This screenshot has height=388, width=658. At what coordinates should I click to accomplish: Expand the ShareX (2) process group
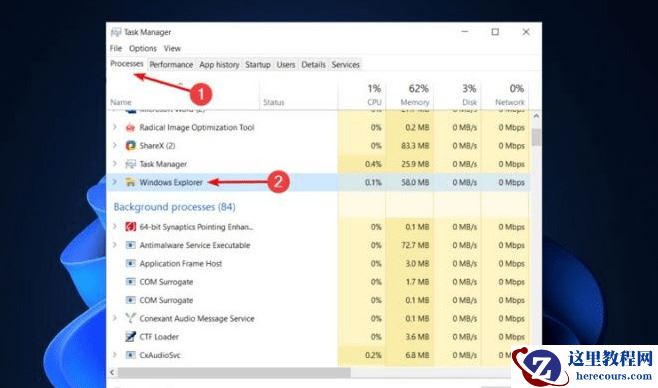pos(115,145)
